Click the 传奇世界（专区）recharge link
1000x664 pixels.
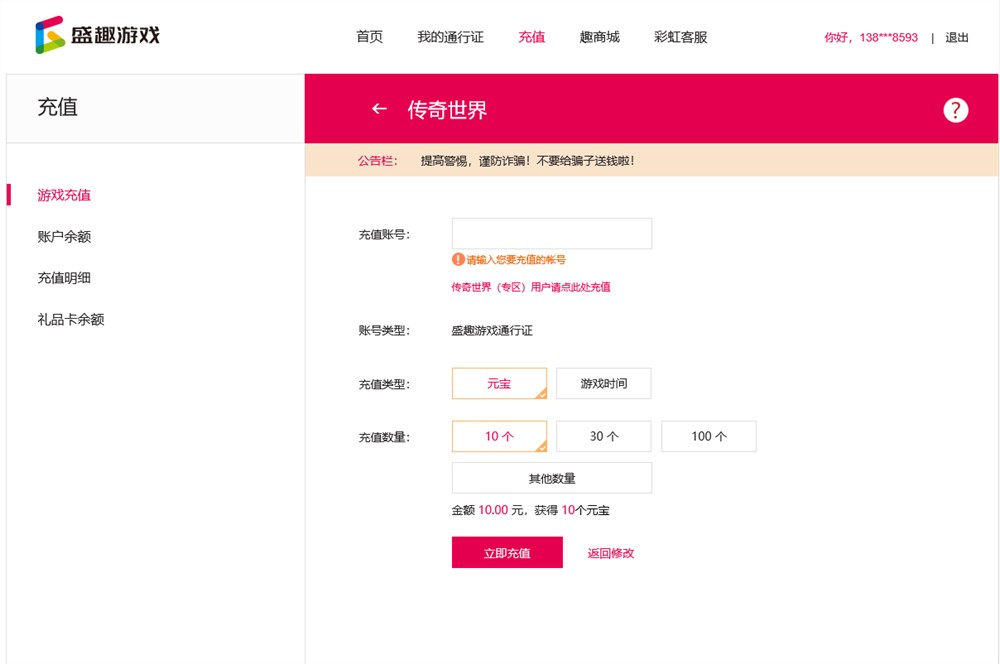tap(530, 287)
